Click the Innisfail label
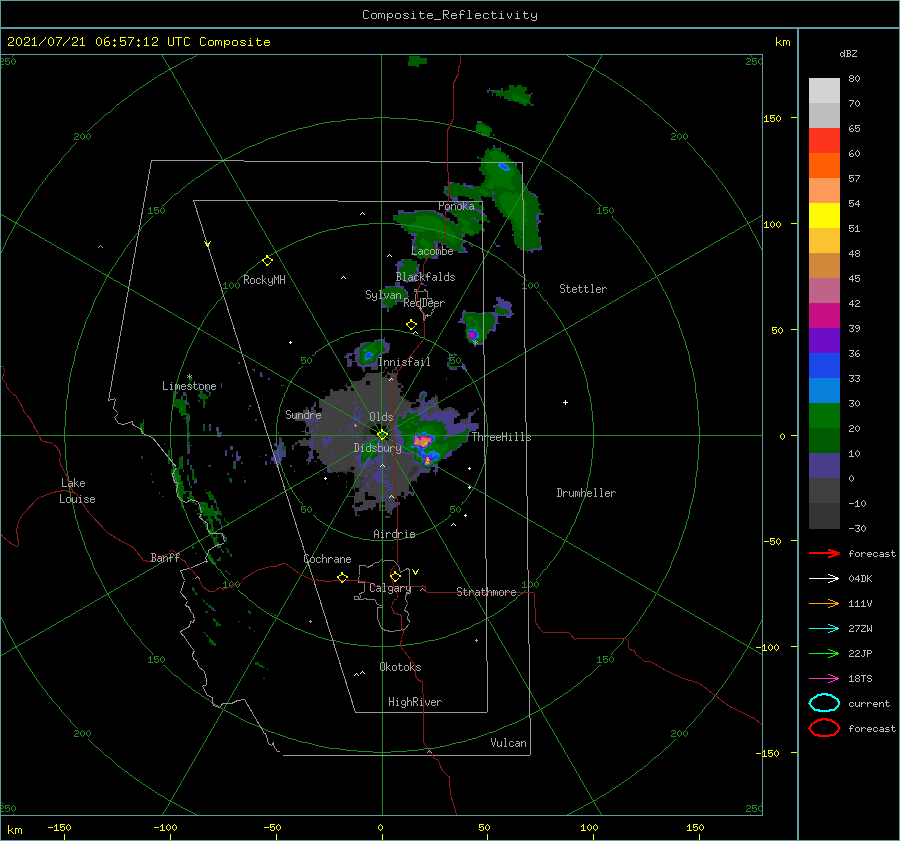The width and height of the screenshot is (900, 841). [x=404, y=362]
